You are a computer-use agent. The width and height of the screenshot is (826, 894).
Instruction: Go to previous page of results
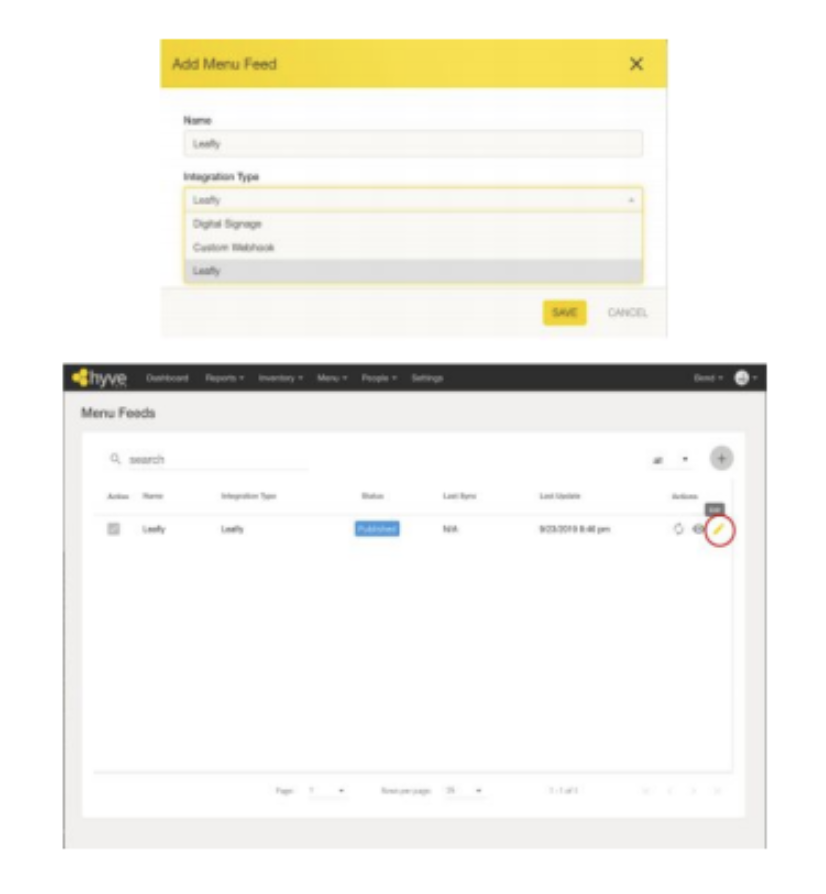(670, 791)
